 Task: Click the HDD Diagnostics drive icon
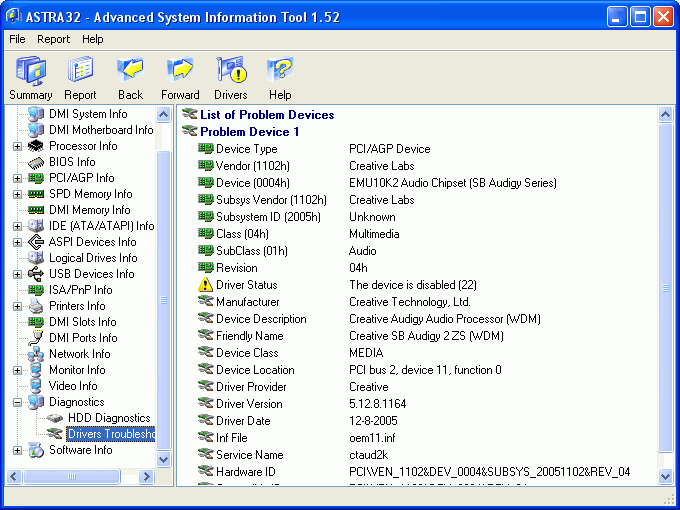click(55, 418)
